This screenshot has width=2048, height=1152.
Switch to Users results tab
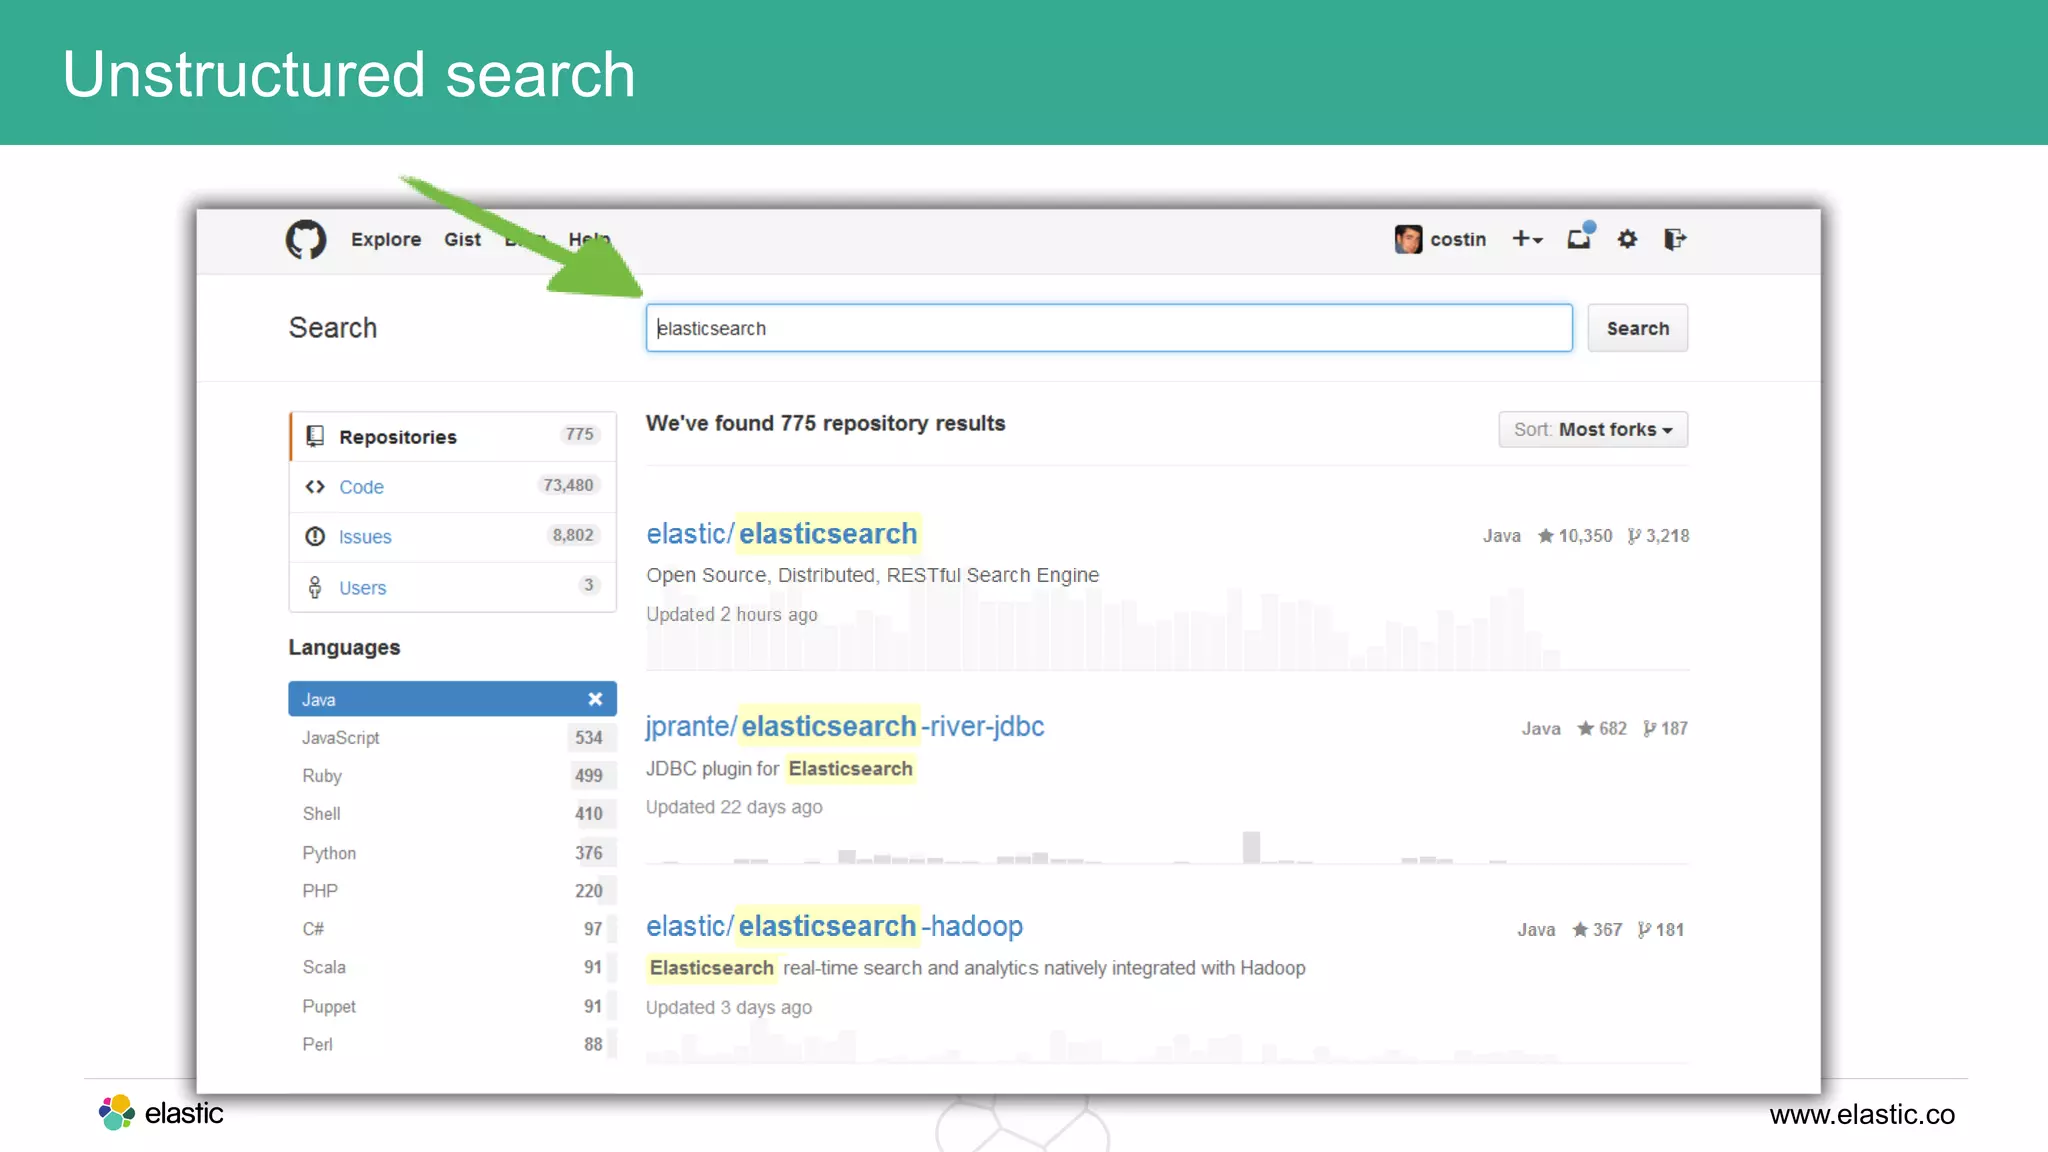(453, 588)
